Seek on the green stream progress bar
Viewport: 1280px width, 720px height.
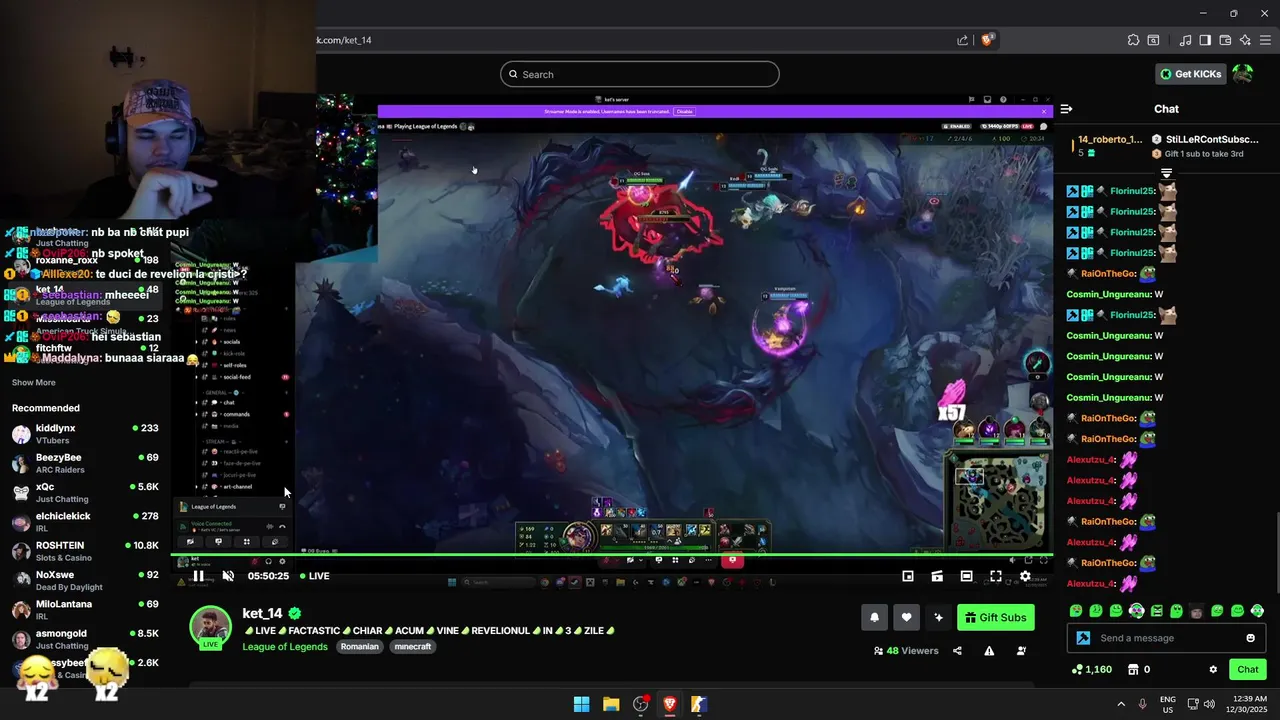pos(611,554)
